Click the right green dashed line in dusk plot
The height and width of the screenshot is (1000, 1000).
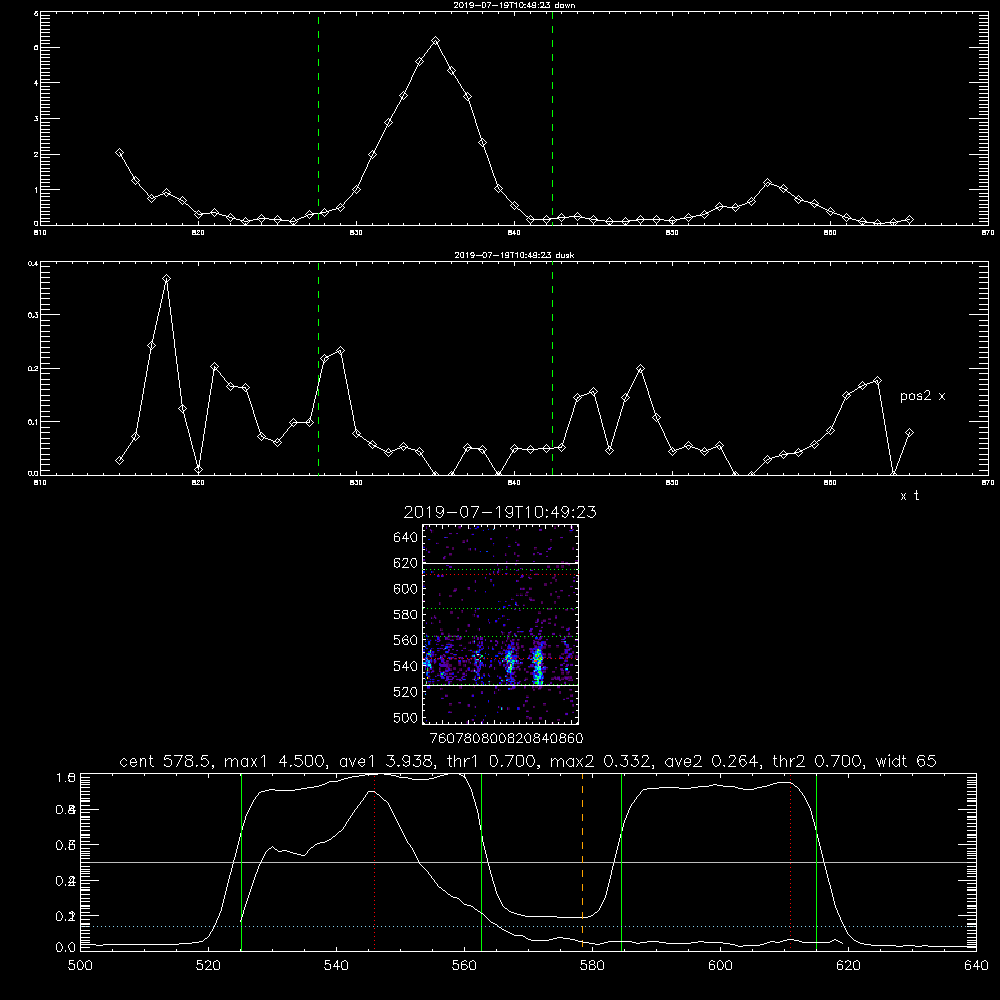pos(552,368)
